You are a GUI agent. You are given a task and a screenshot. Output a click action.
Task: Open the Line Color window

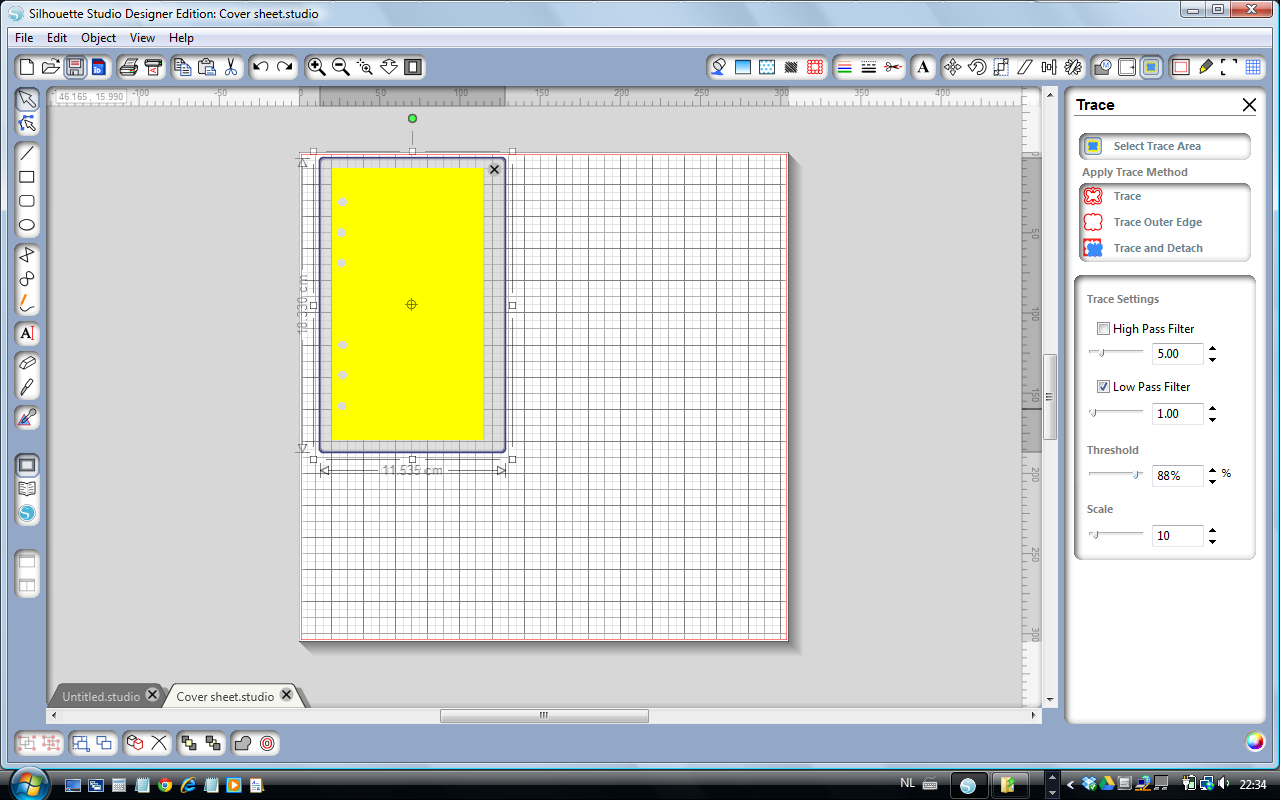(x=844, y=67)
